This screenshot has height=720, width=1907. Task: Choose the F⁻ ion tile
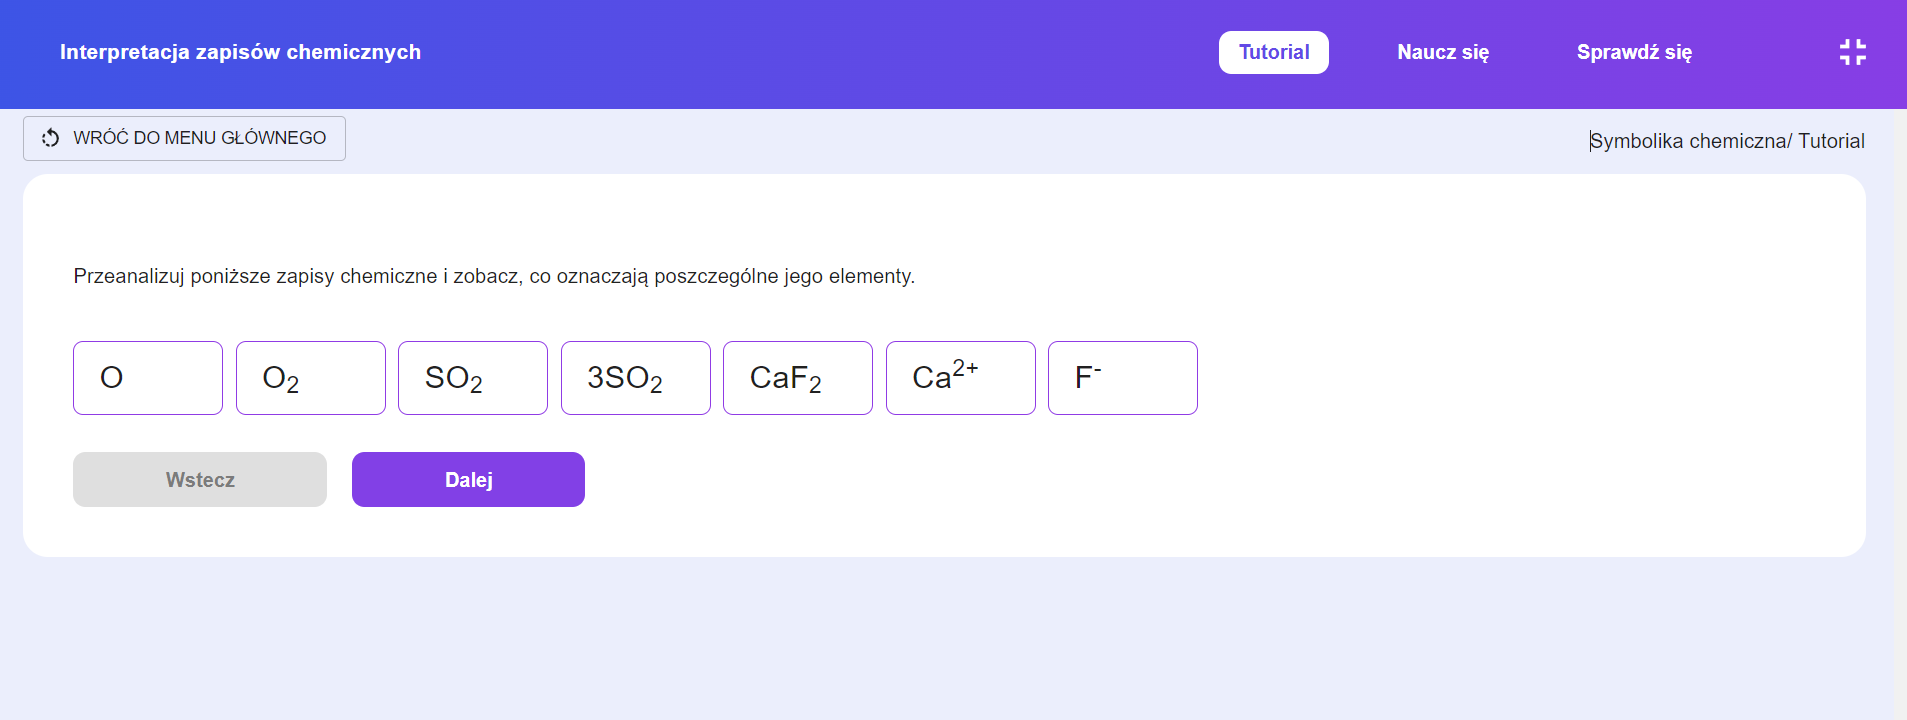coord(1122,378)
